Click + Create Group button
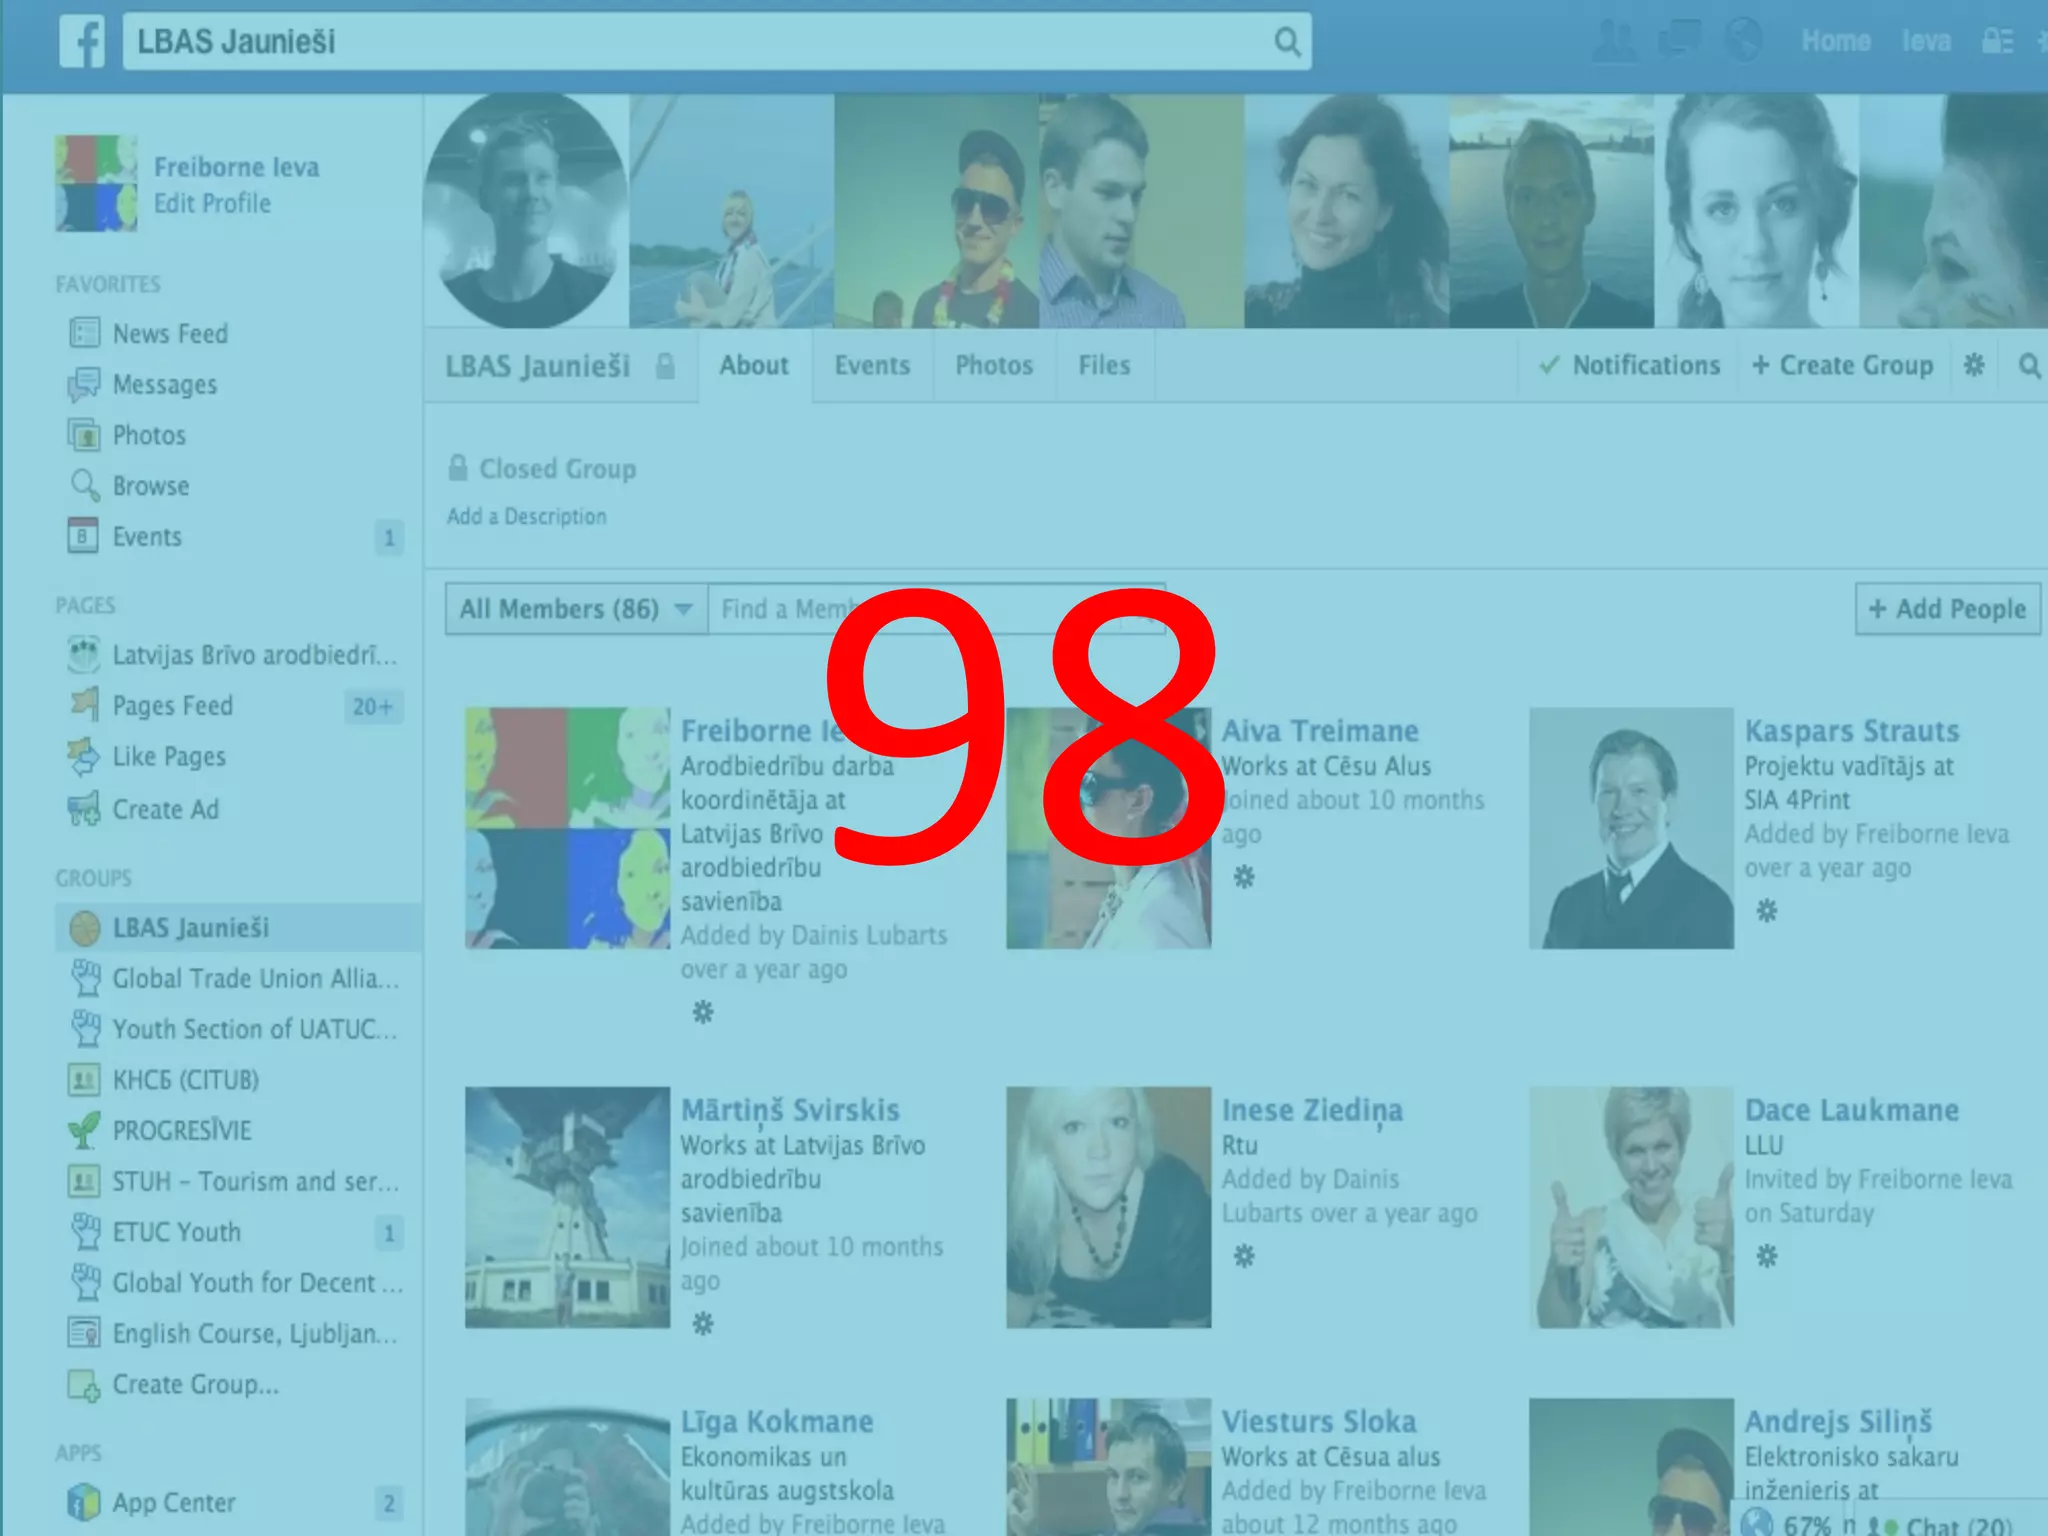2048x1536 pixels. tap(1842, 365)
